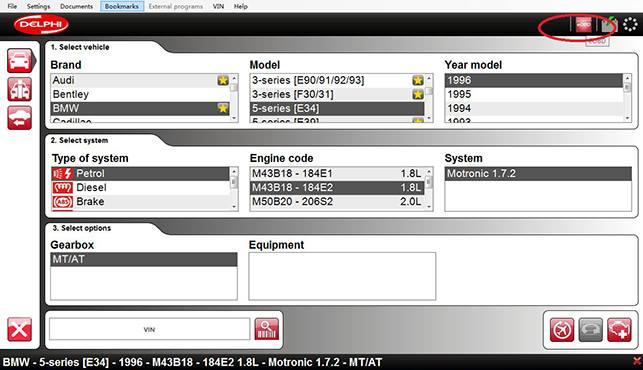Select engine code M50B20 - 206S2
Viewport: 643px width, 370px height.
(x=337, y=201)
